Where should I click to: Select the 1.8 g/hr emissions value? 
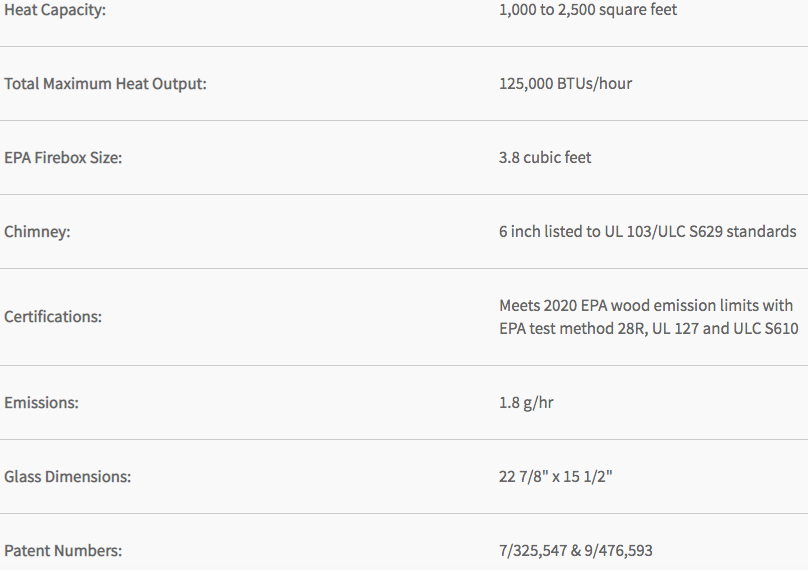[x=526, y=402]
